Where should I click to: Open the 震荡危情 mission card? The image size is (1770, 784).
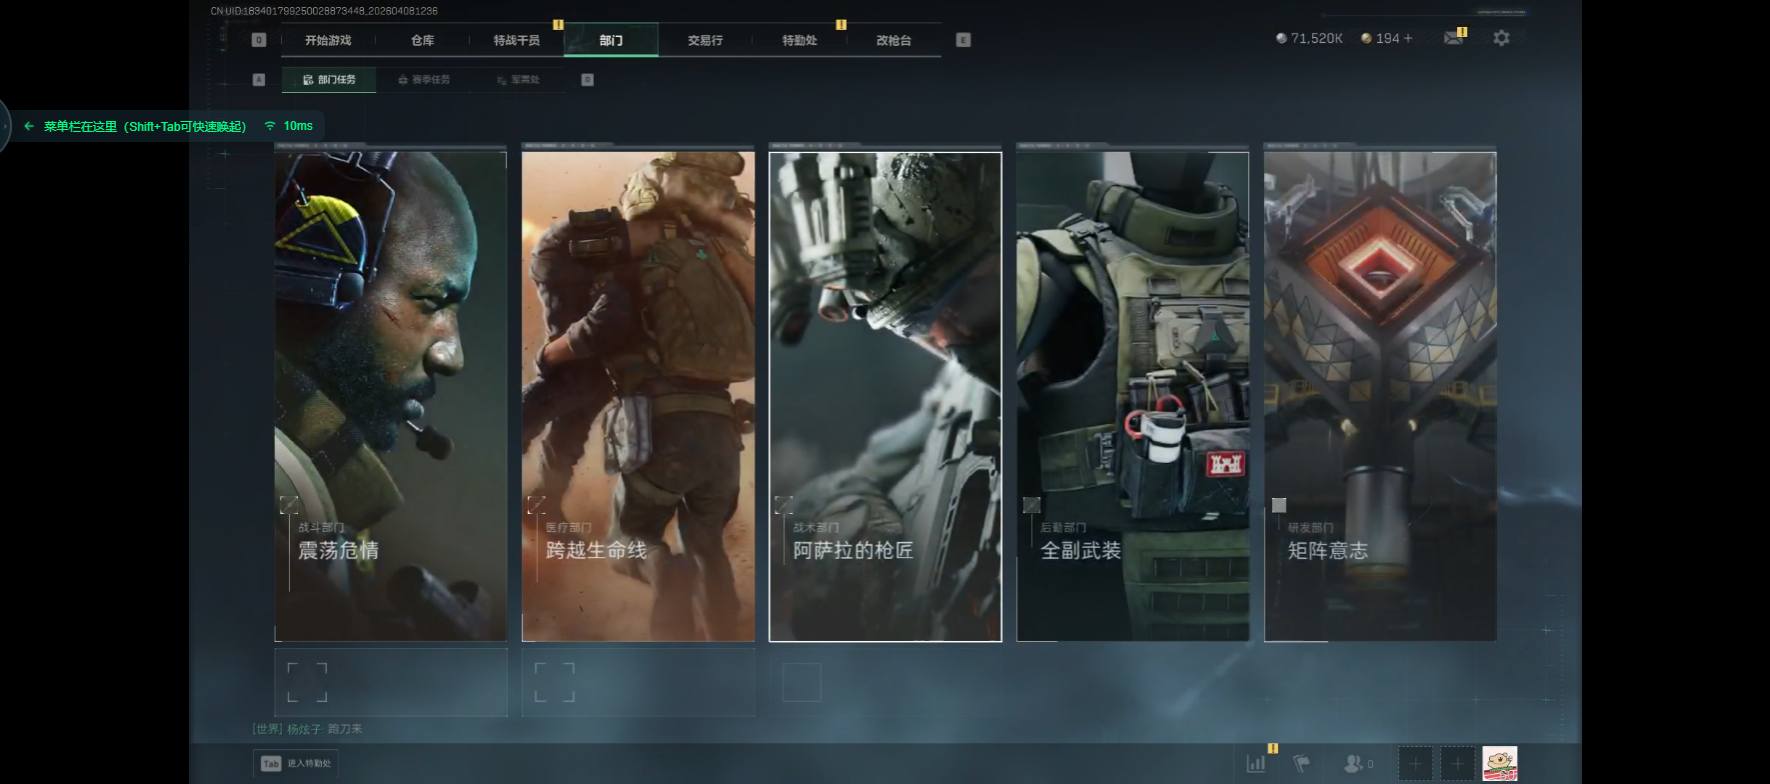point(391,396)
